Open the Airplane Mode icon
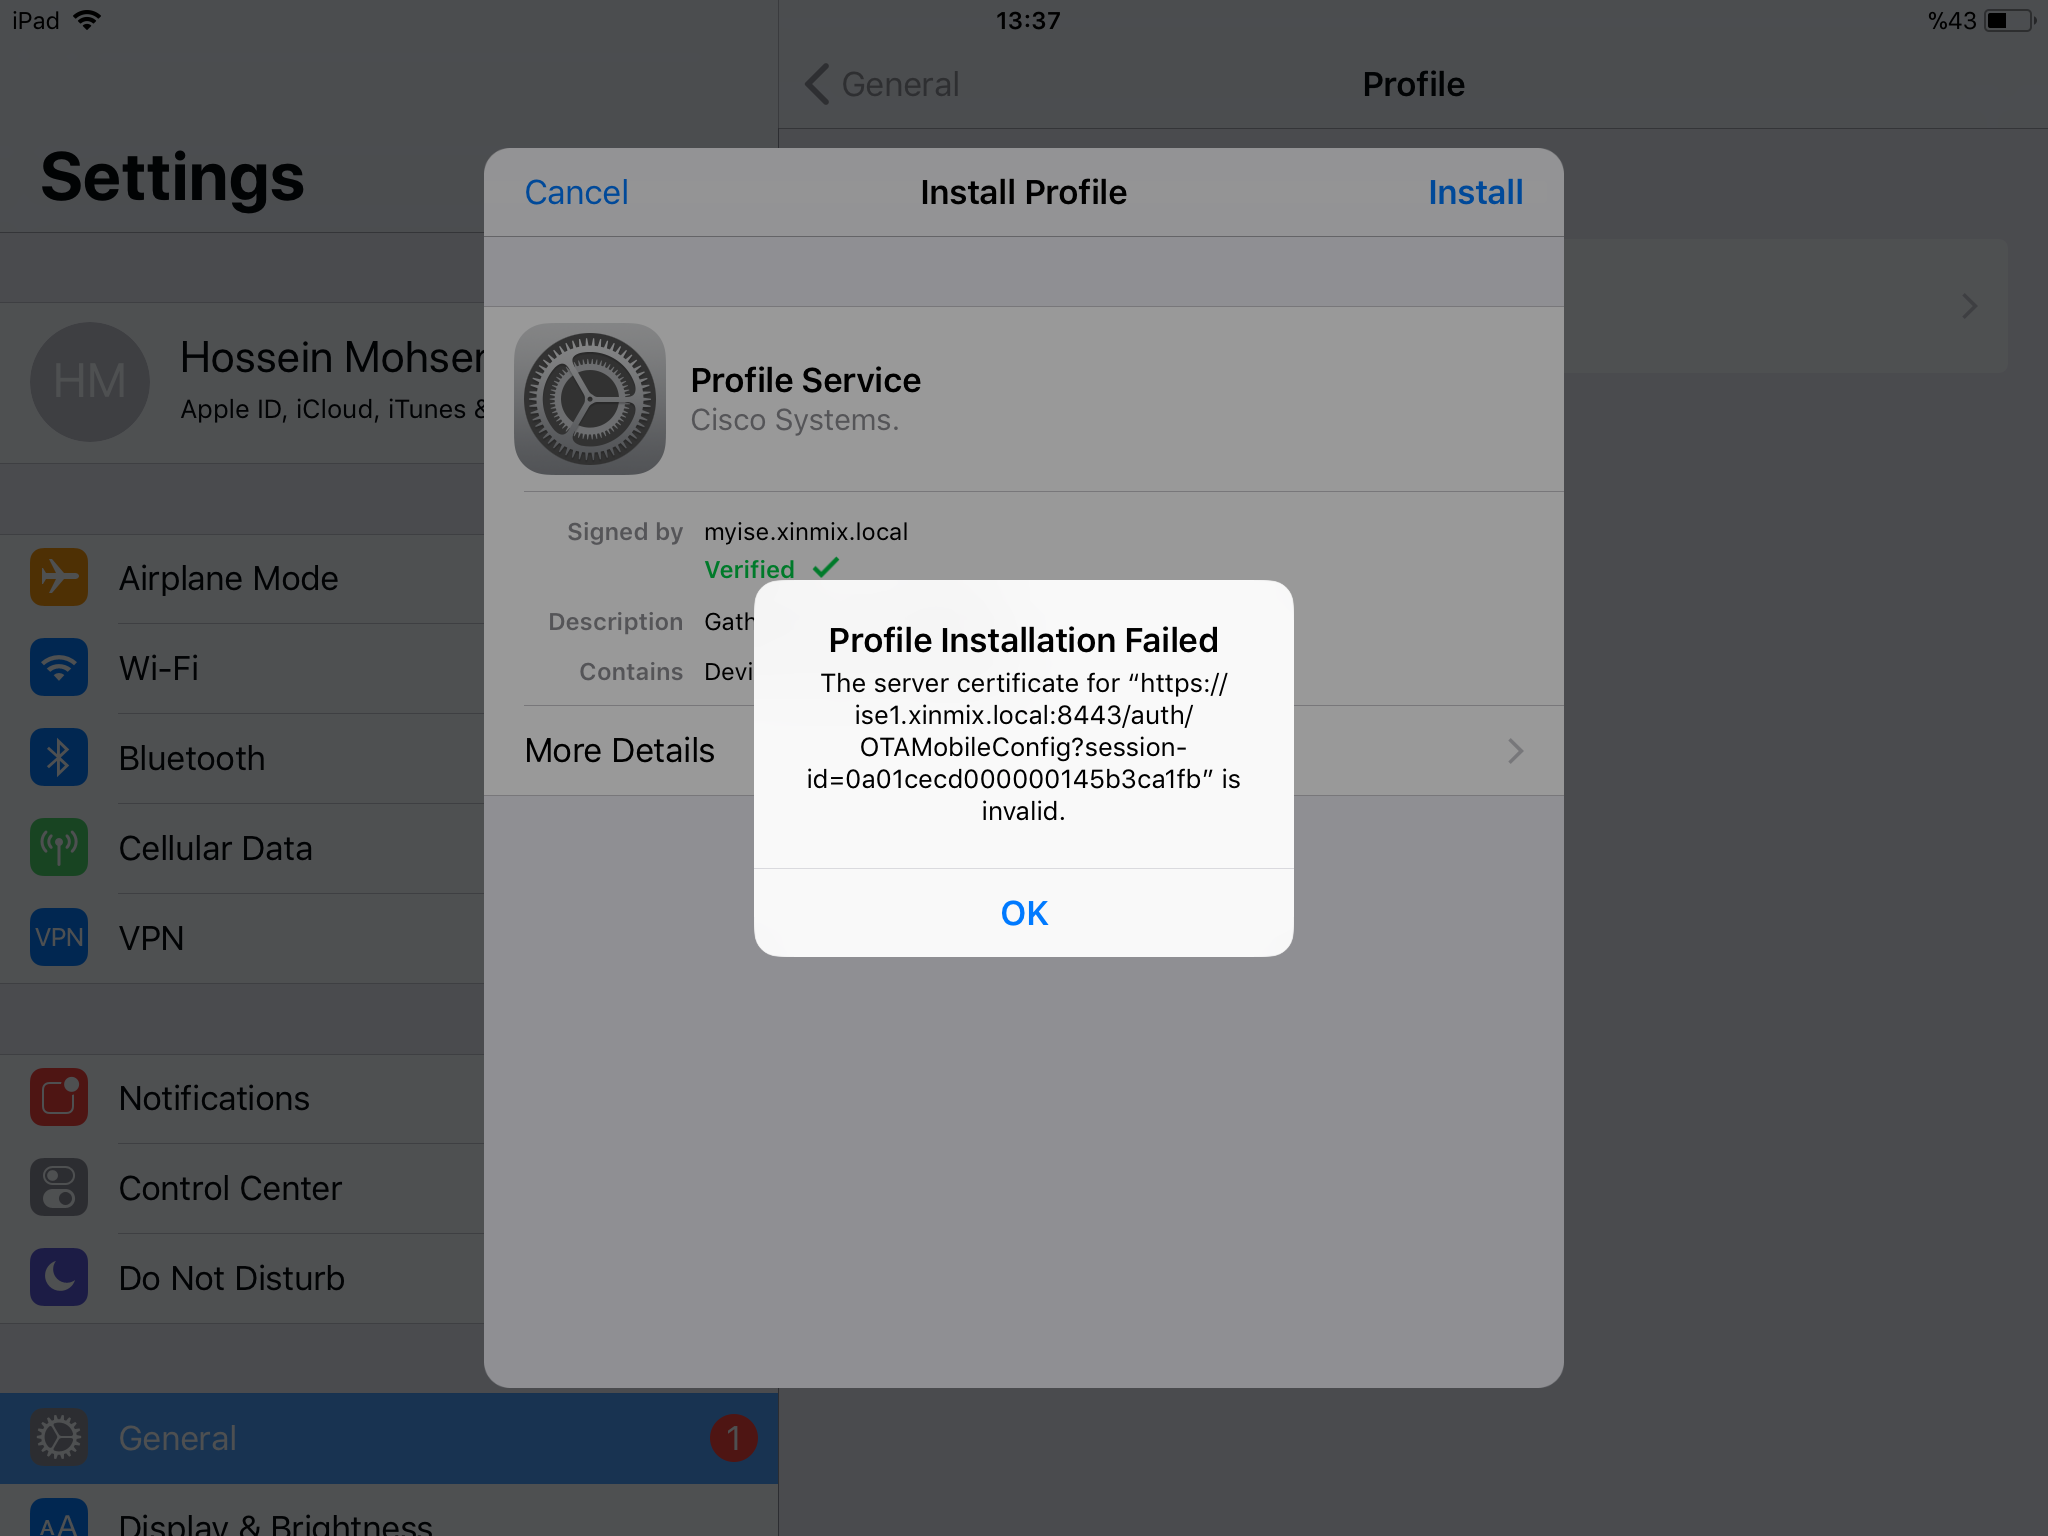Screen dimensions: 2048x1536 [x=59, y=577]
